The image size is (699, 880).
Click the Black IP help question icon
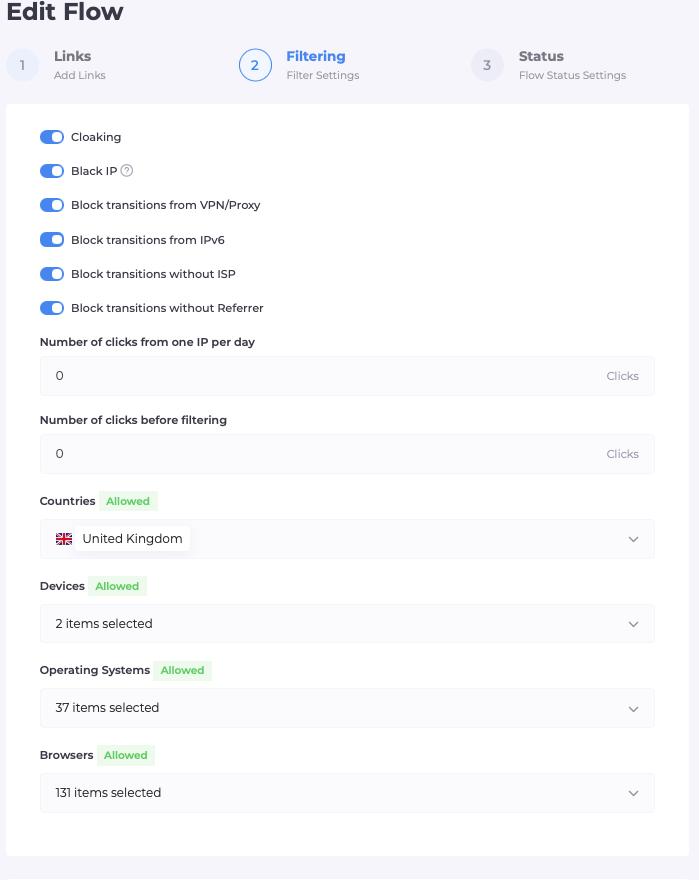coord(127,171)
